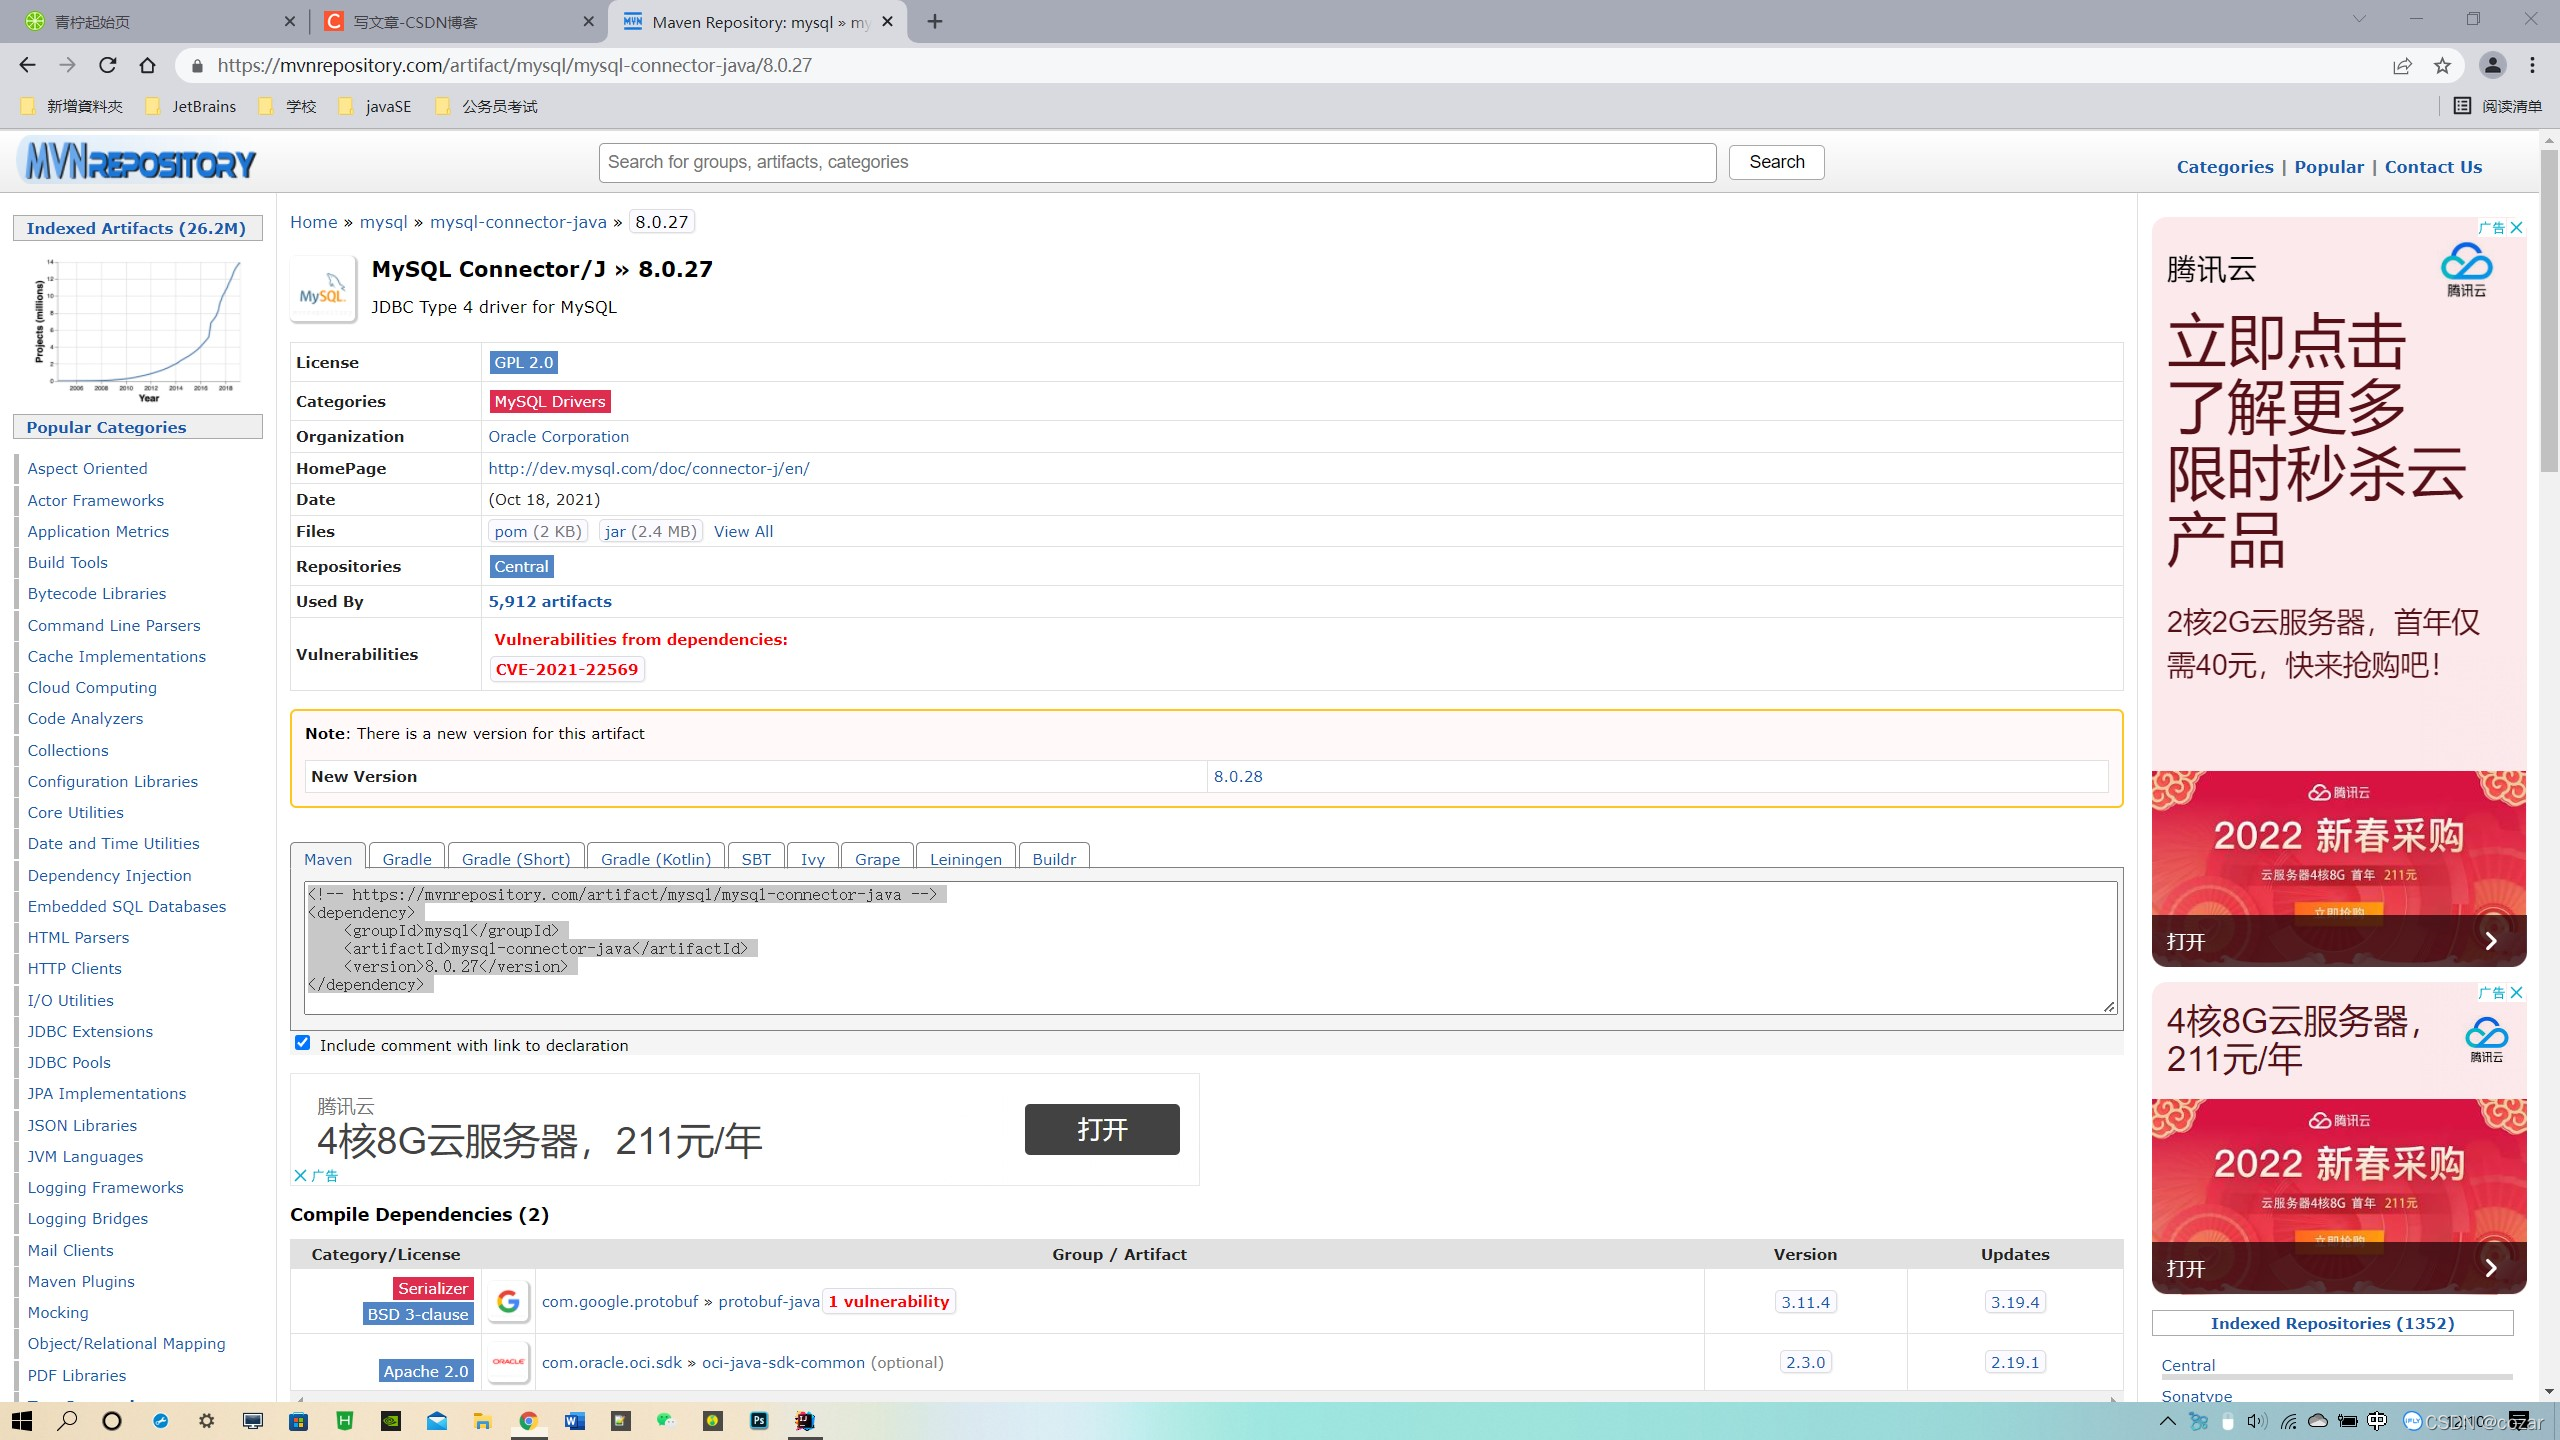
Task: Open protobuf-java version 3.11.4
Action: (1805, 1302)
